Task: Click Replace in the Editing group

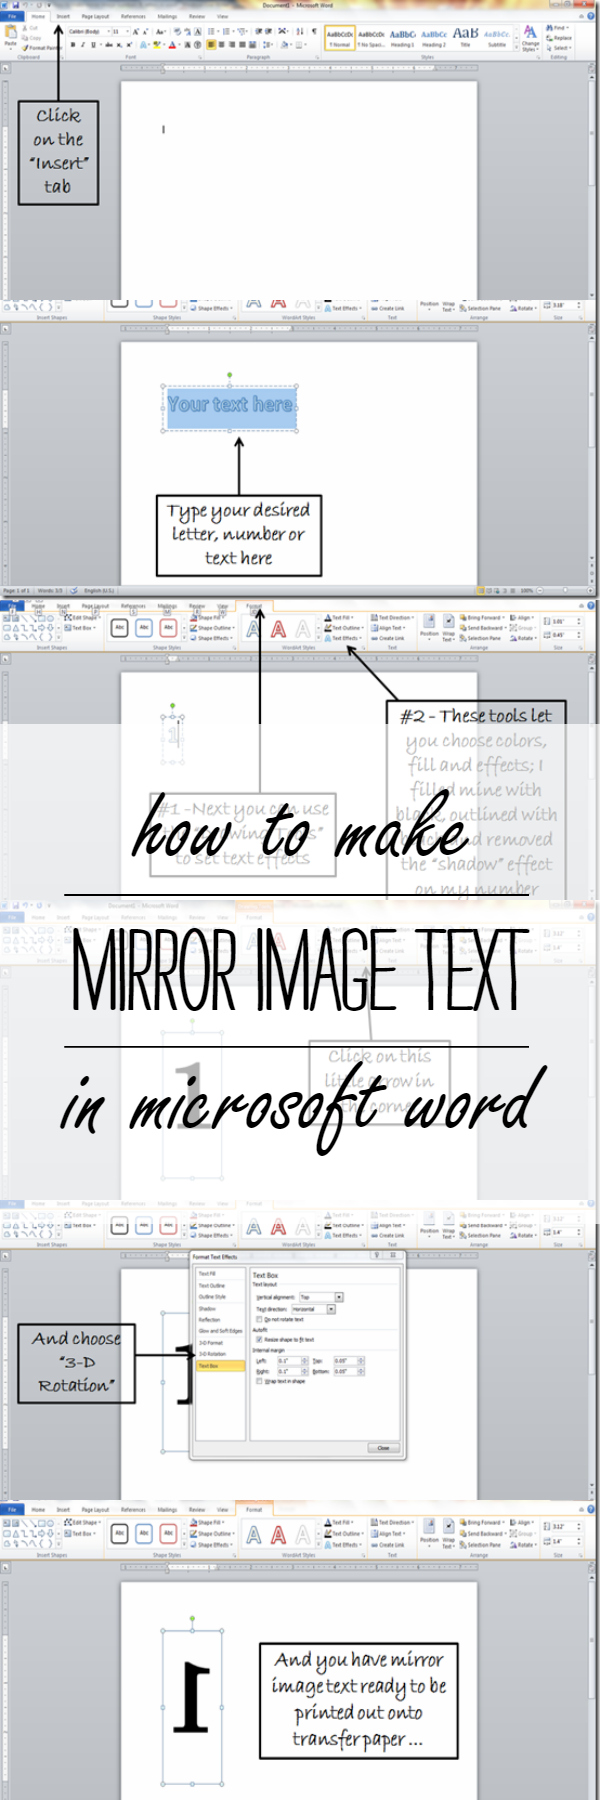Action: (559, 38)
